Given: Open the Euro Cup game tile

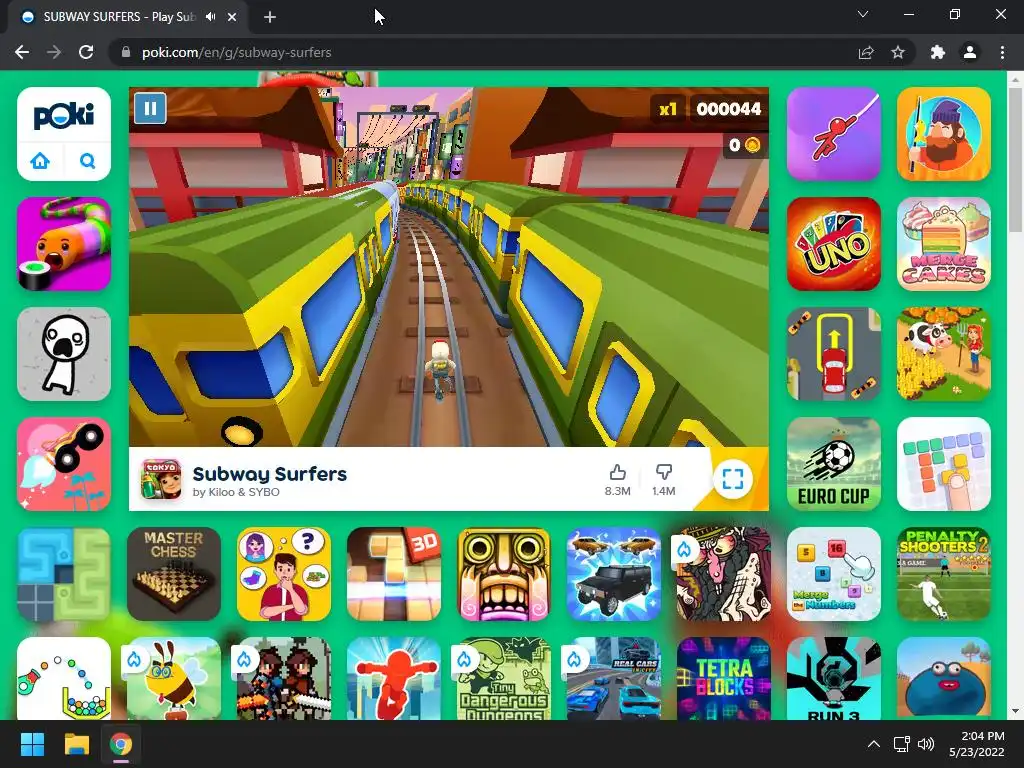Looking at the screenshot, I should tap(834, 464).
